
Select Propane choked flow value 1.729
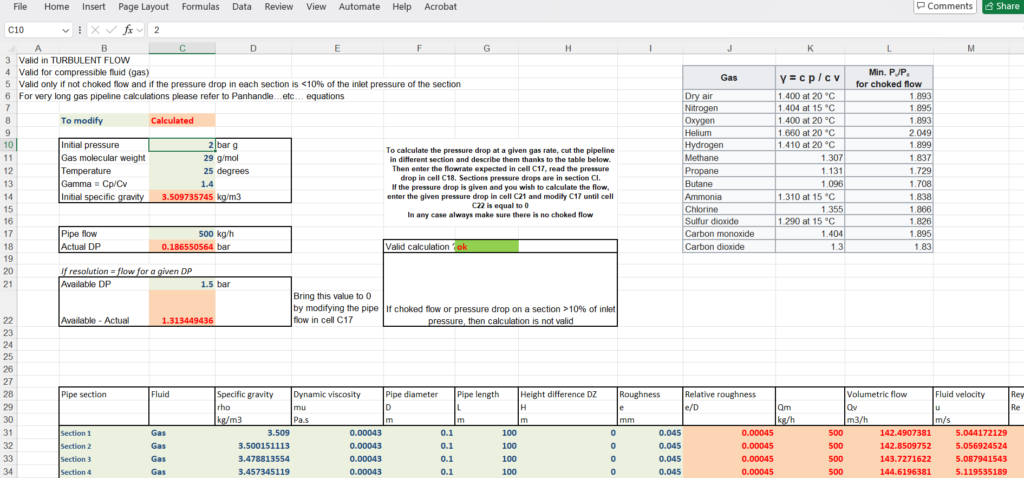tap(889, 171)
